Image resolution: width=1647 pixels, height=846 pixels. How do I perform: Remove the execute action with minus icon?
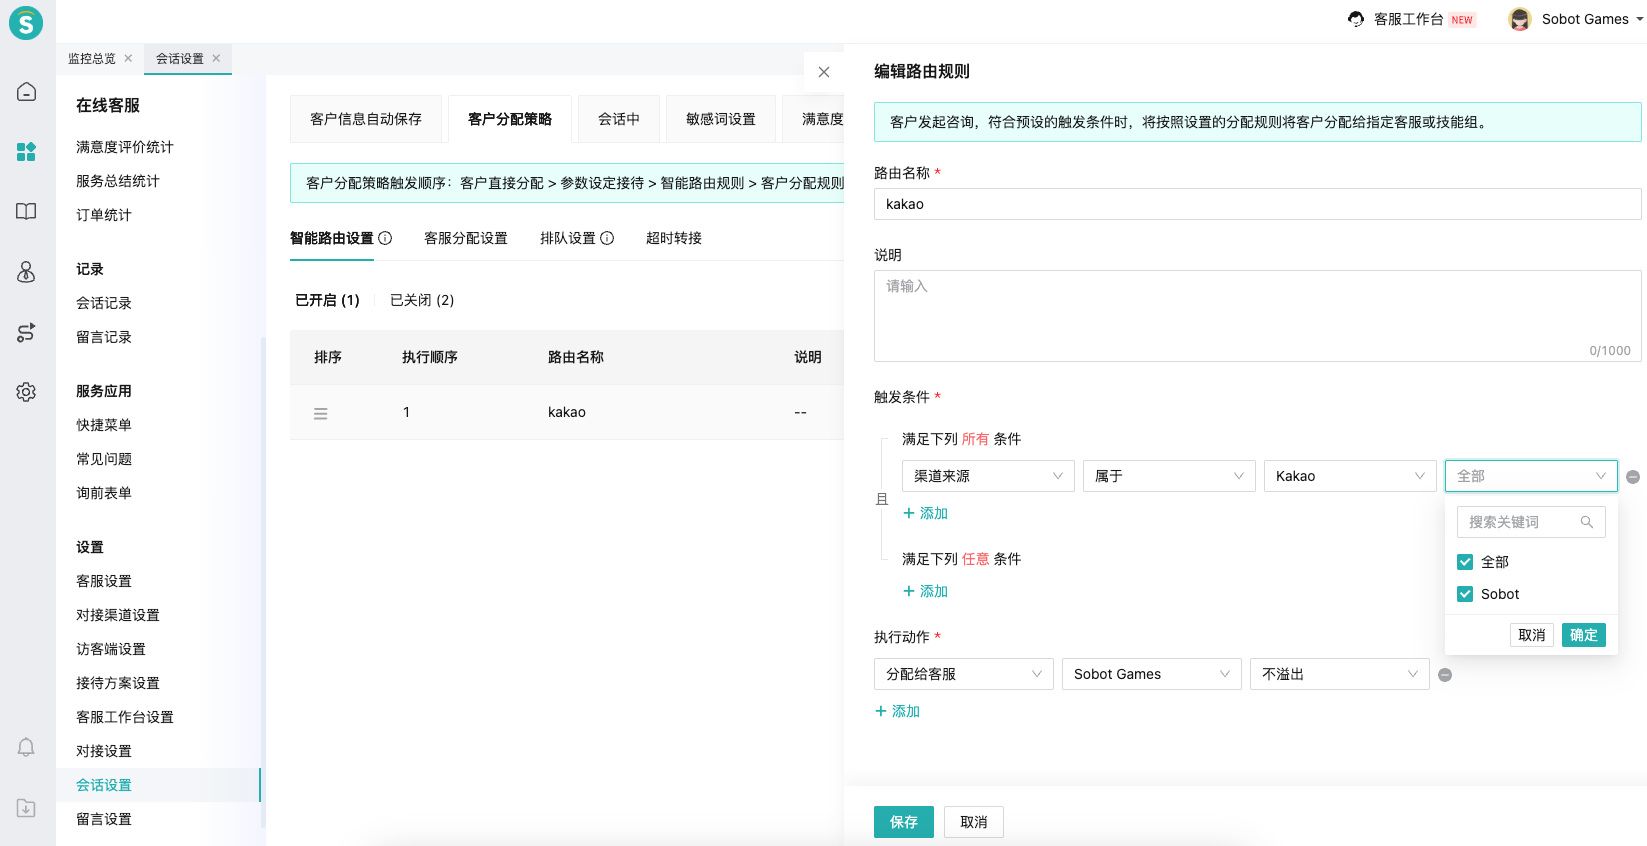(x=1445, y=675)
